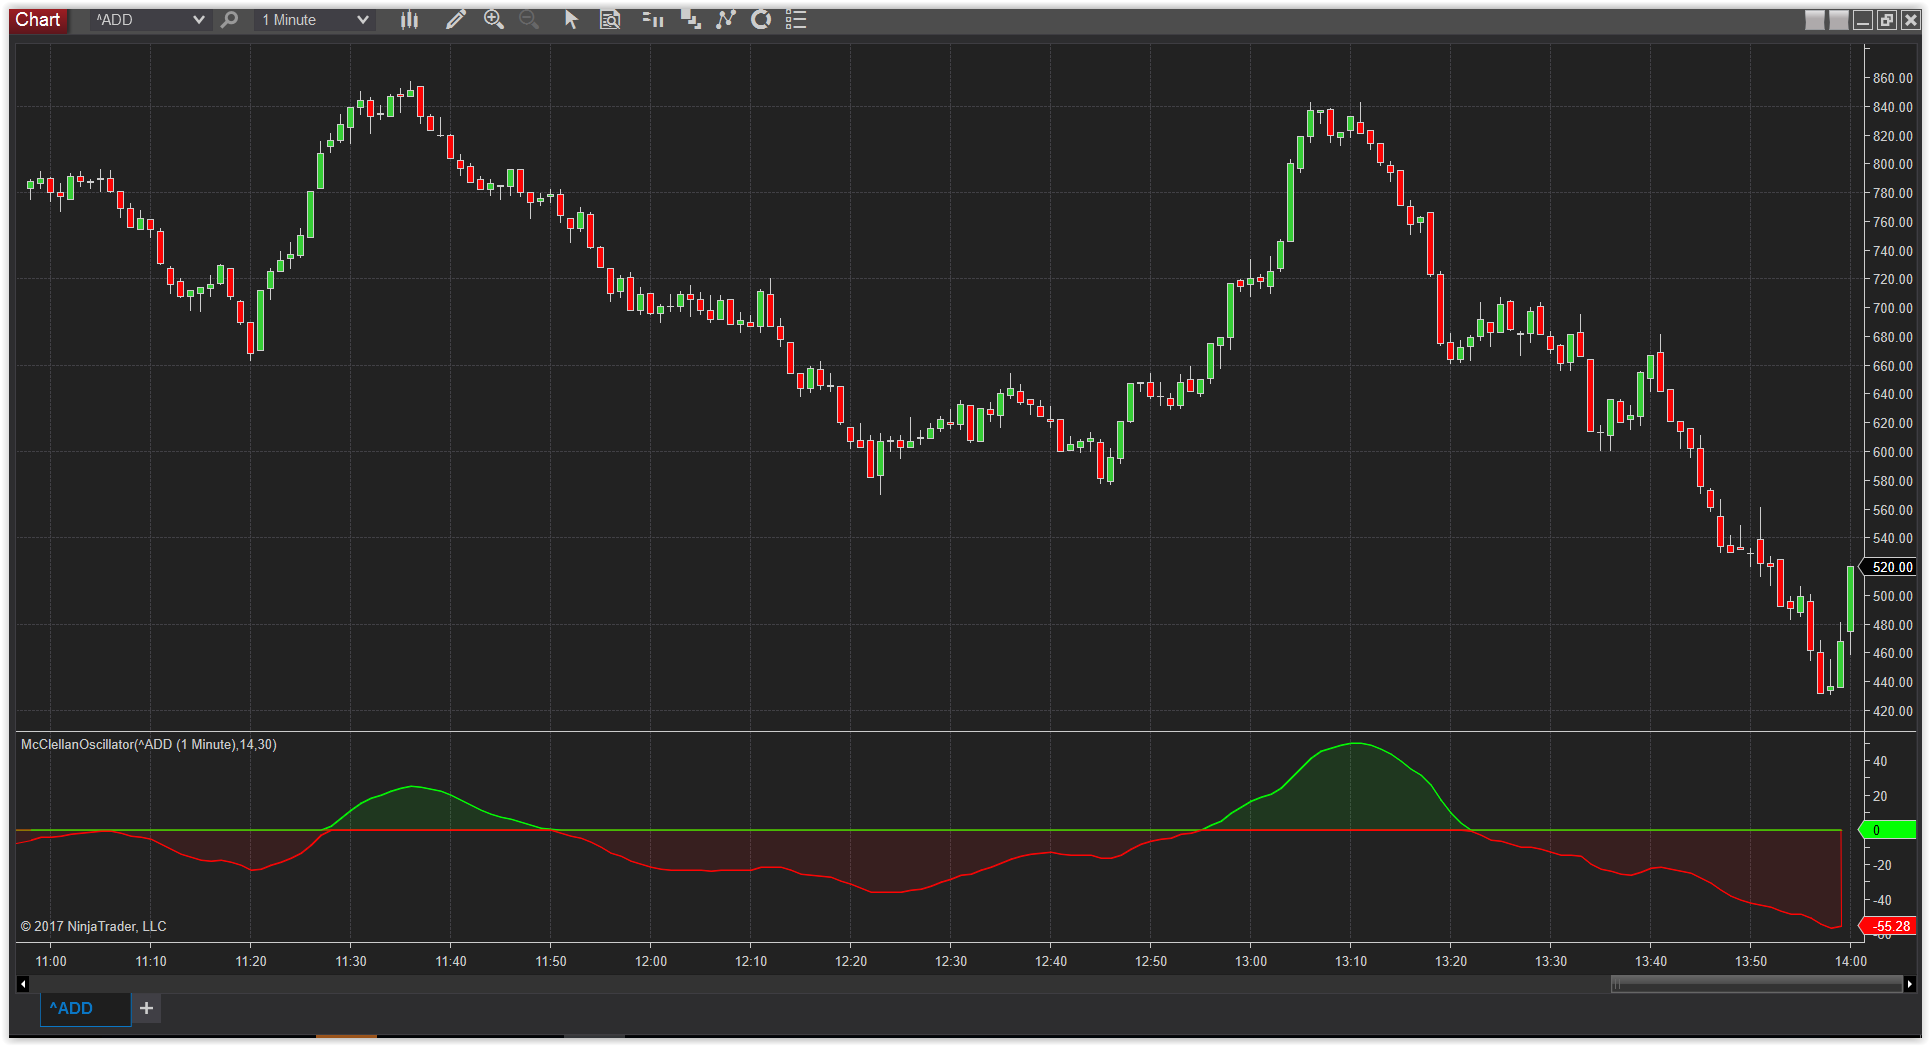Toggle the Chart Trader icon
Viewport: 1930px width, 1046px height.
tap(653, 20)
